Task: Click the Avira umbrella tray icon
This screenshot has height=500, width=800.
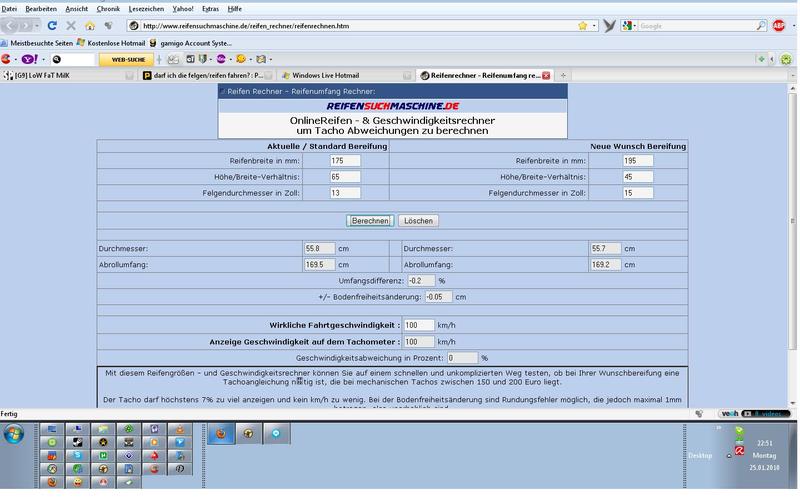Action: [x=740, y=451]
